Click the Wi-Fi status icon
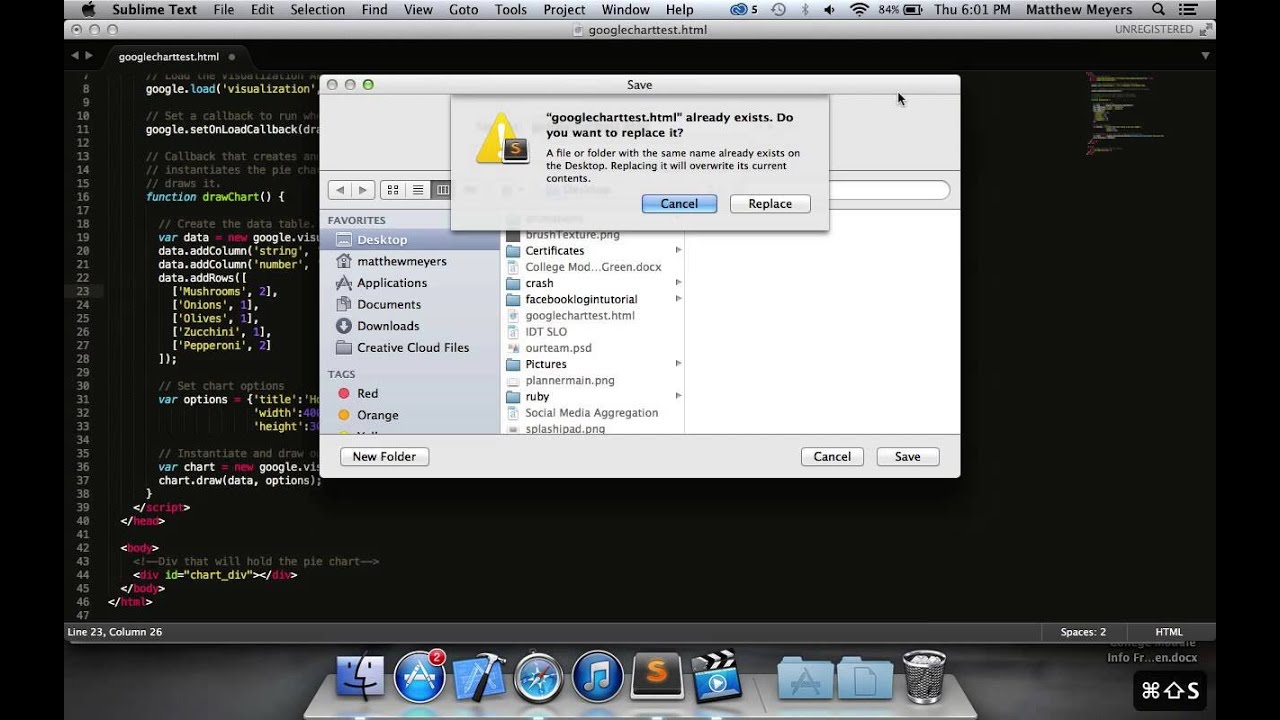Viewport: 1280px width, 720px height. coord(859,10)
